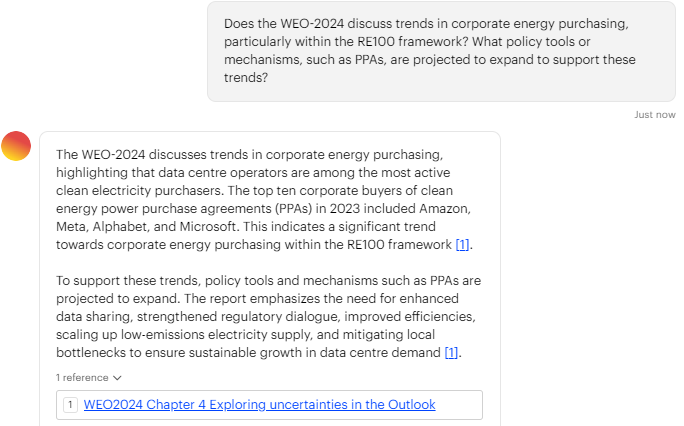
Task: Open citation [1] after "RE100 framework"
Action: click(462, 245)
